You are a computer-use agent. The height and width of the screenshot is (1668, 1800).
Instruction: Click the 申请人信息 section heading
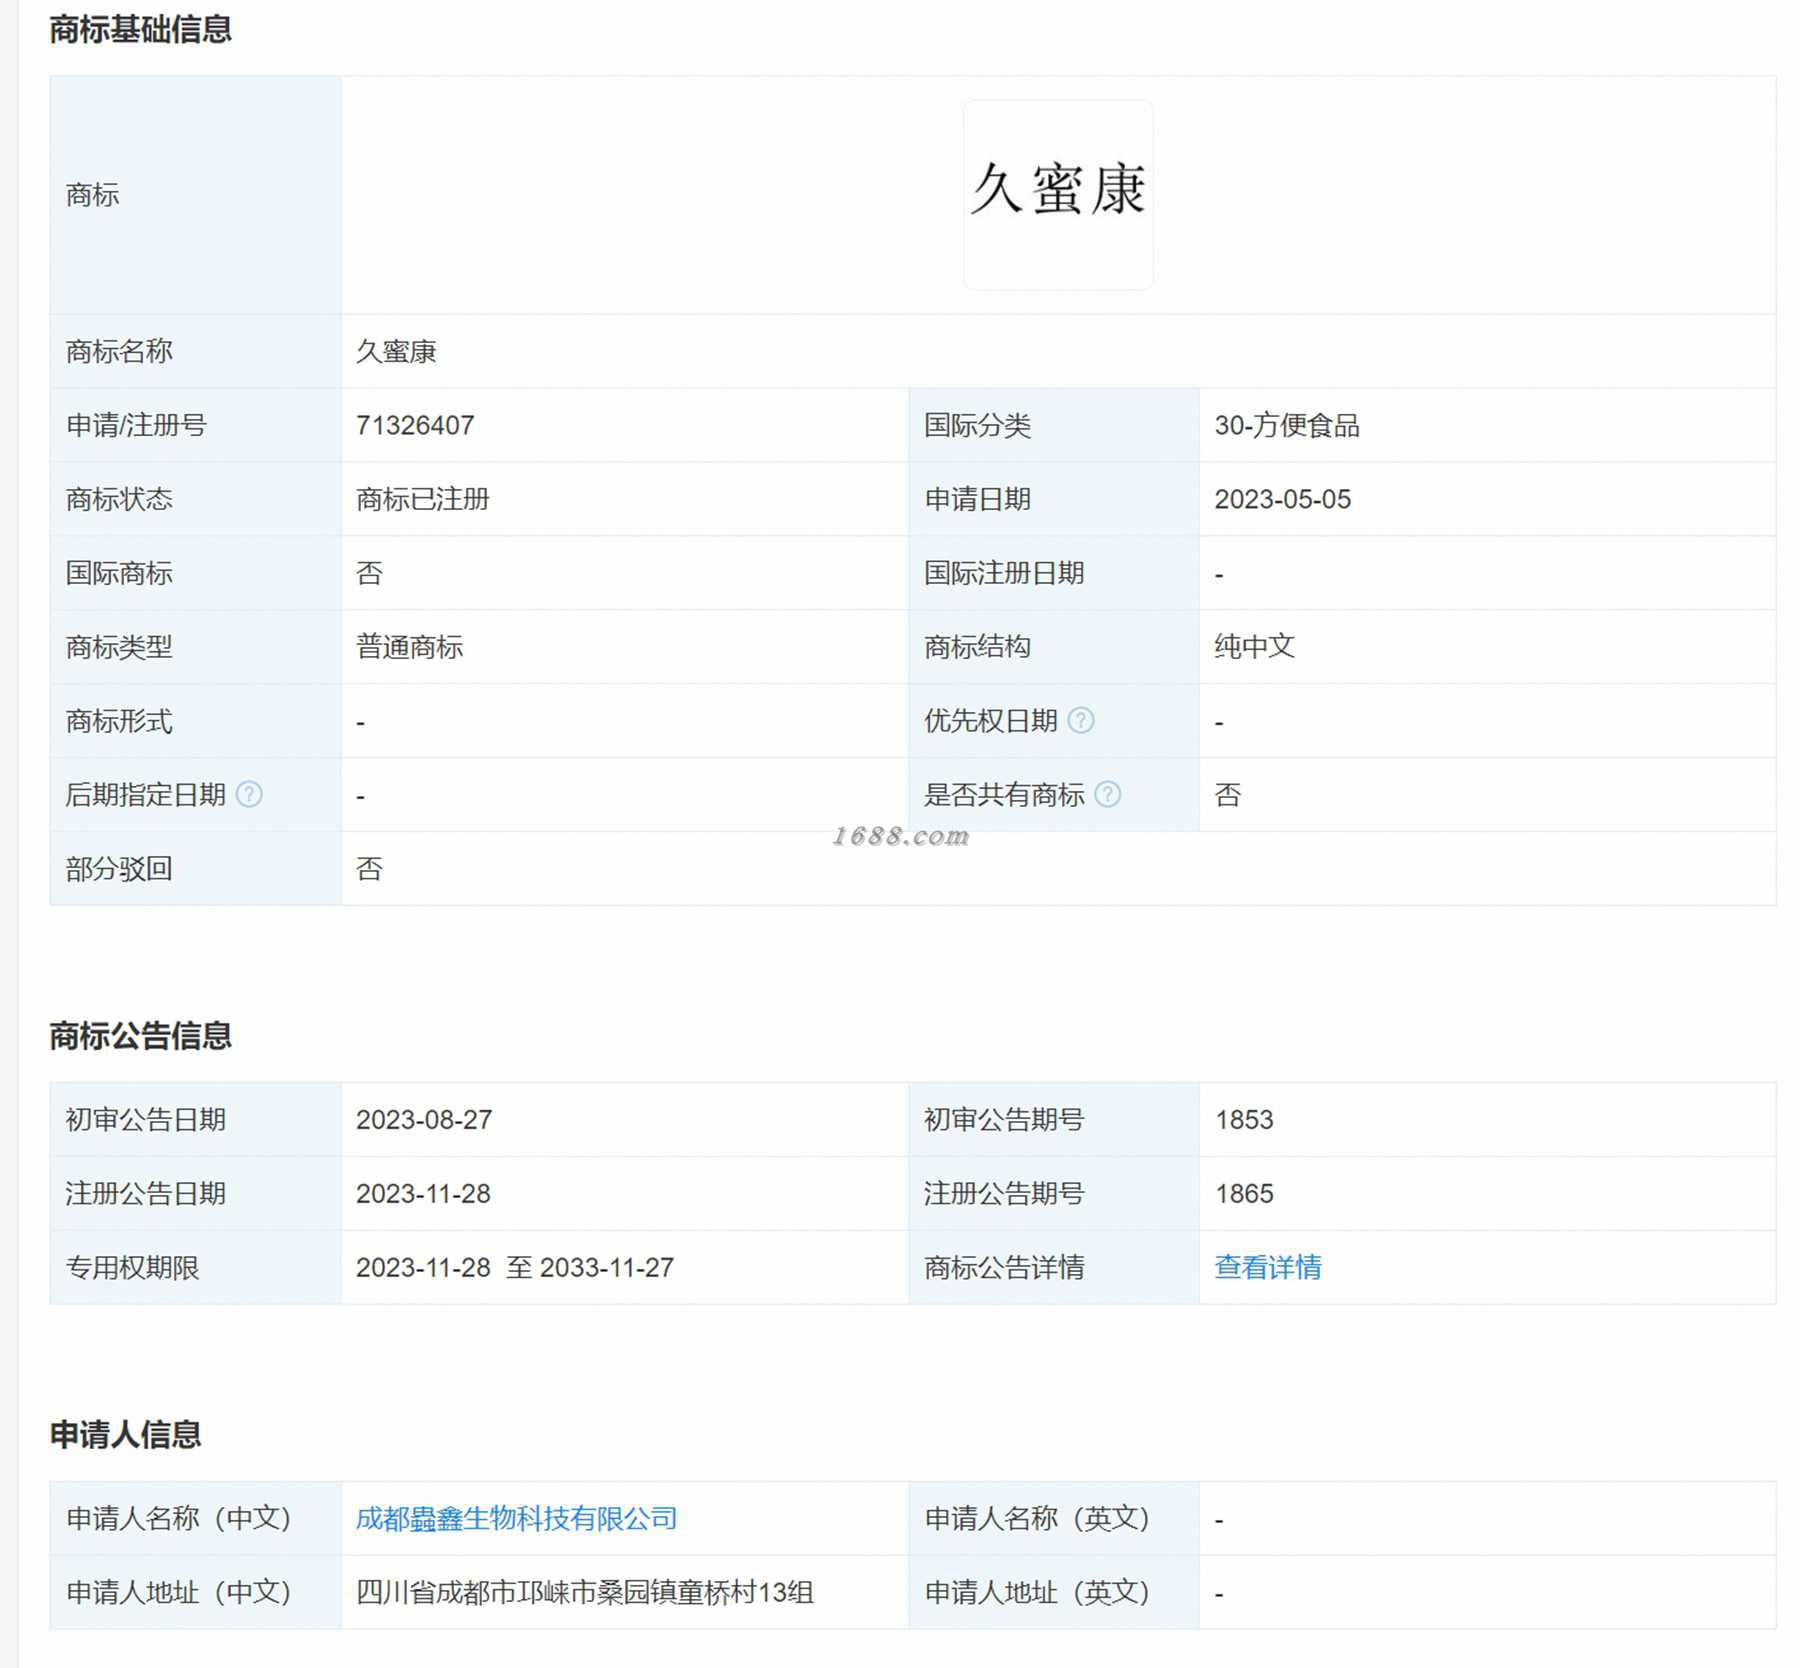click(x=125, y=1435)
